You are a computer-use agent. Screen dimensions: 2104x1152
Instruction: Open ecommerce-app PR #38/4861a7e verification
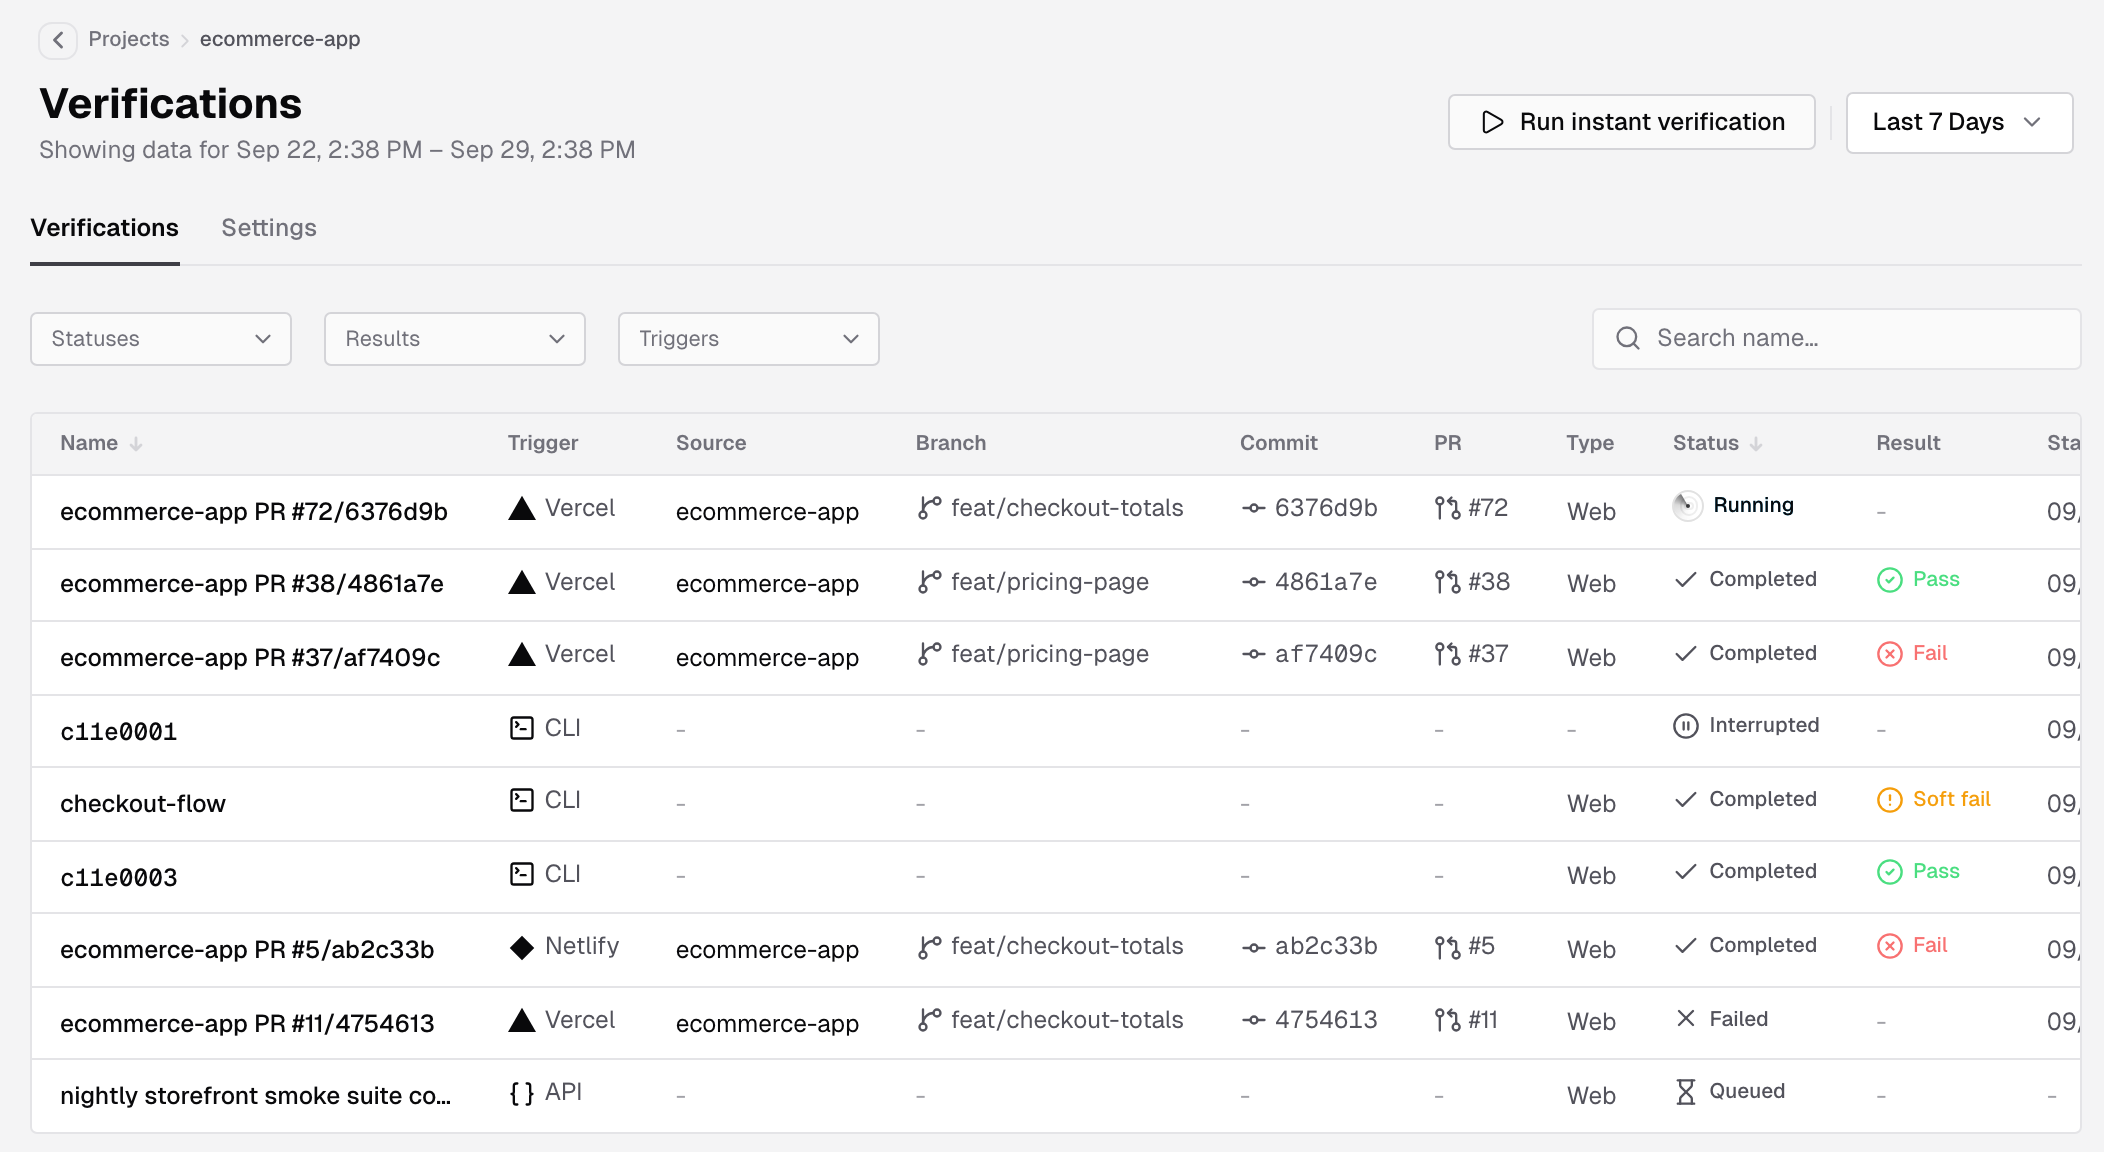[x=252, y=584]
